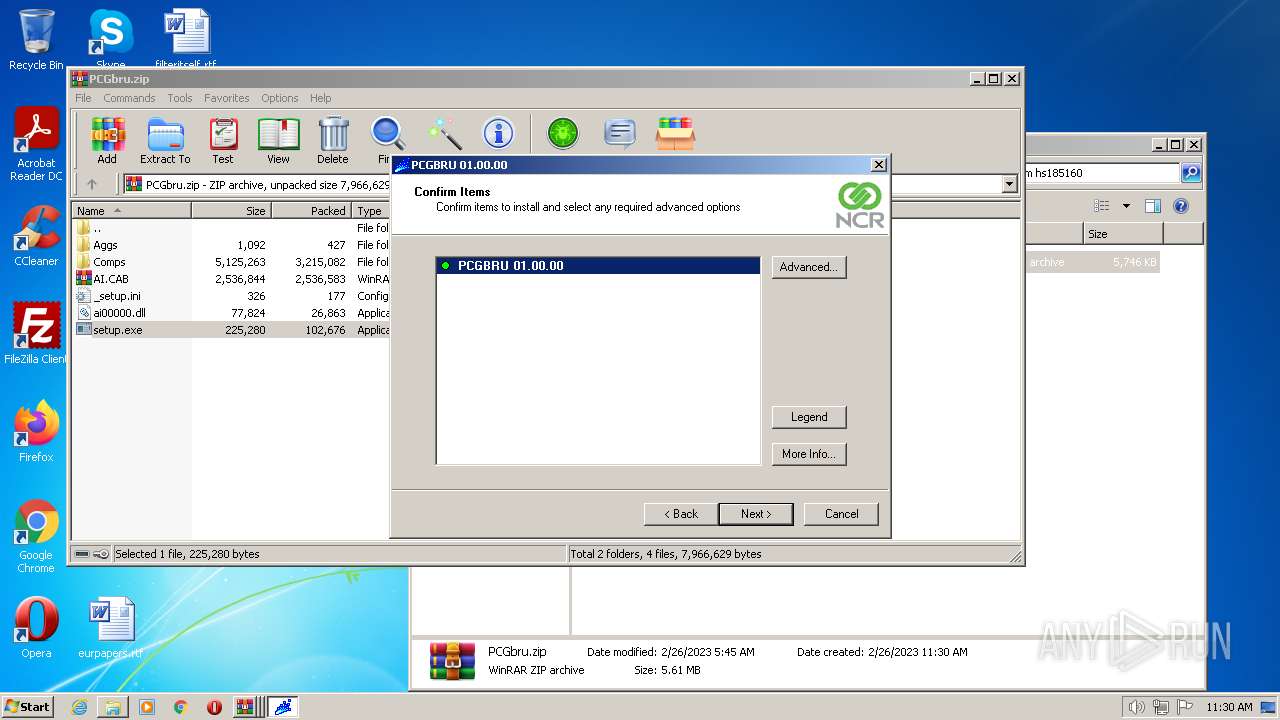Click the SFX box icon
Screen dimensions: 1280x720
[x=675, y=133]
